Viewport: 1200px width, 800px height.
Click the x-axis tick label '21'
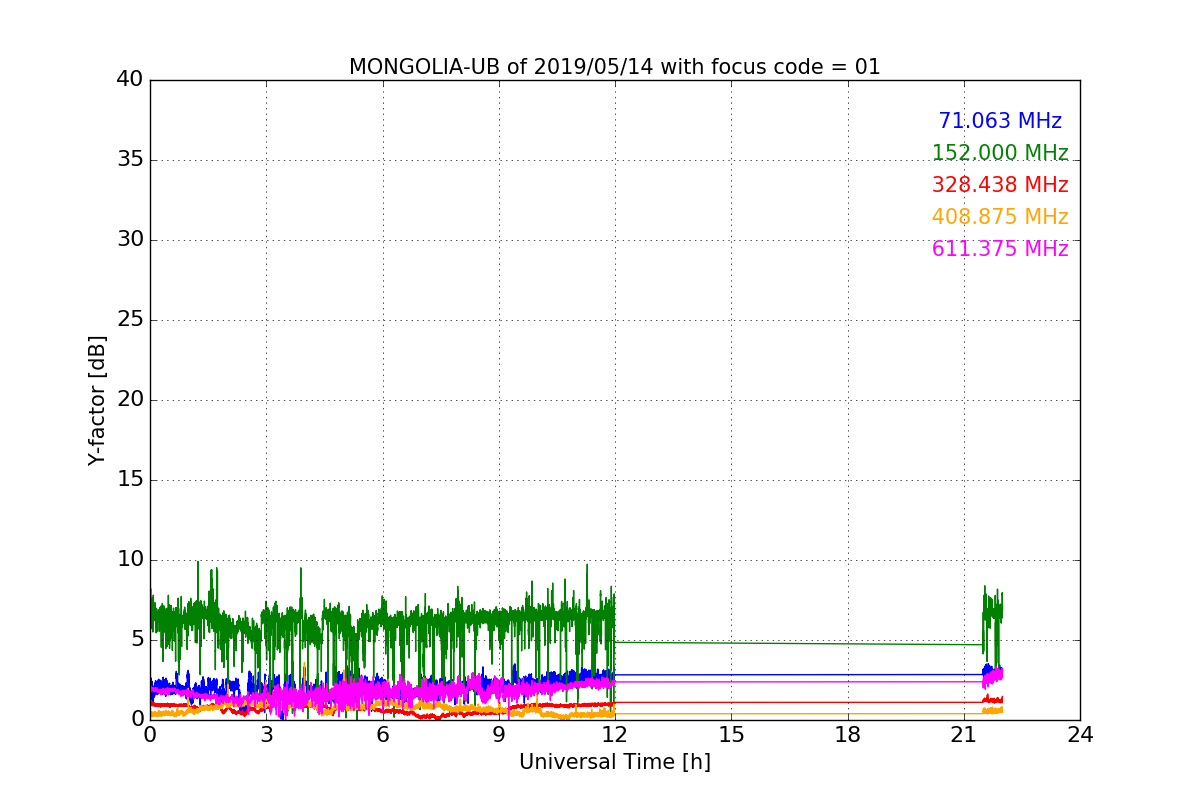[964, 735]
